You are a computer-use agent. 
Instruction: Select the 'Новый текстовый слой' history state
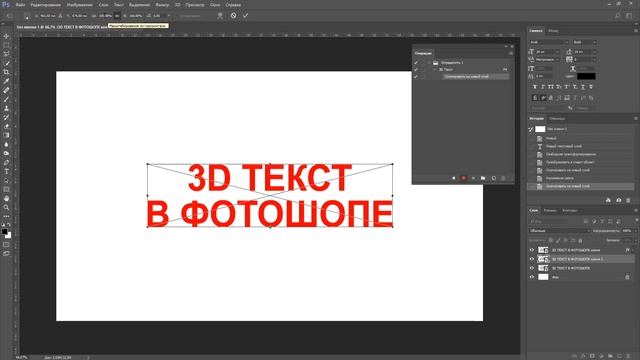click(x=565, y=146)
